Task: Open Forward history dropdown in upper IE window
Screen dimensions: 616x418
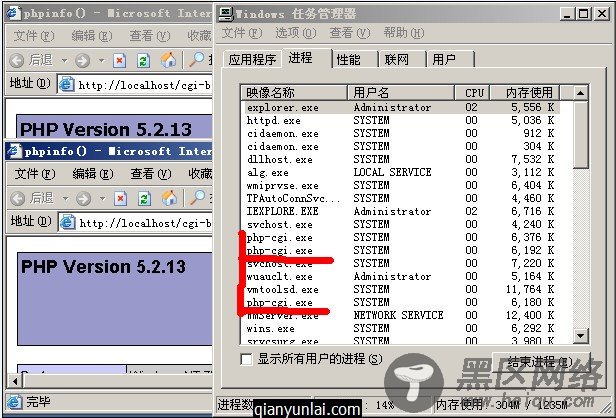Action: (101, 61)
